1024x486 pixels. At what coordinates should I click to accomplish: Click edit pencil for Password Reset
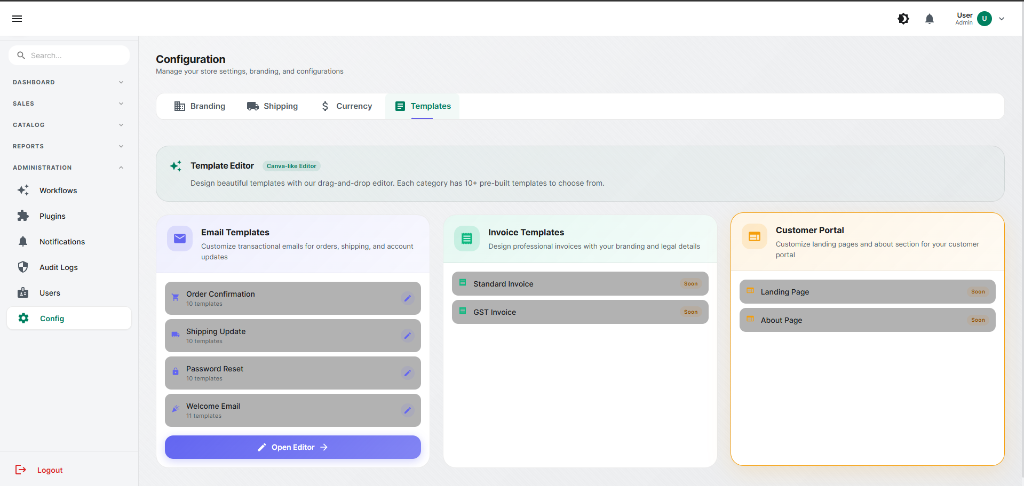pyautogui.click(x=407, y=373)
